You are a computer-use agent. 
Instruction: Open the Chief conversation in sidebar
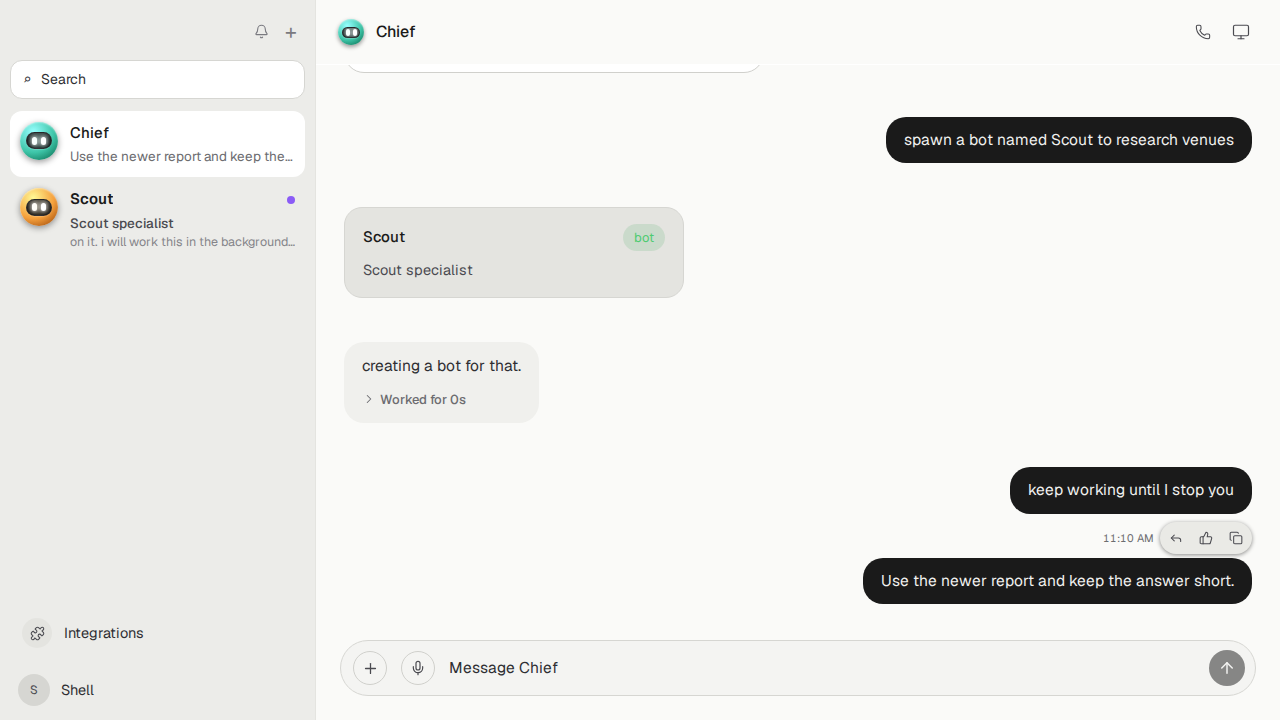pyautogui.click(x=157, y=144)
